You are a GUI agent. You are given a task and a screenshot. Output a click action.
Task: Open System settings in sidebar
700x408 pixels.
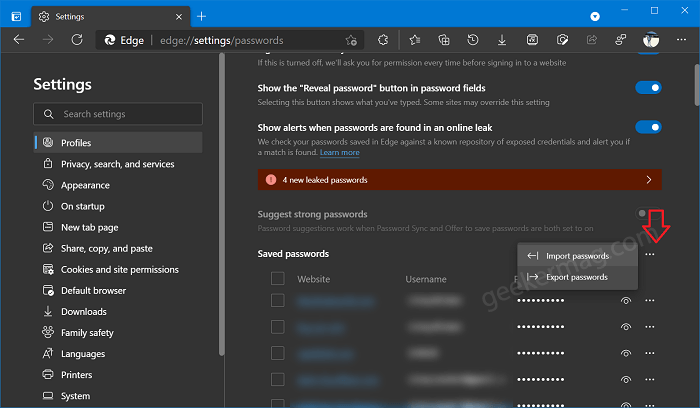click(118, 396)
